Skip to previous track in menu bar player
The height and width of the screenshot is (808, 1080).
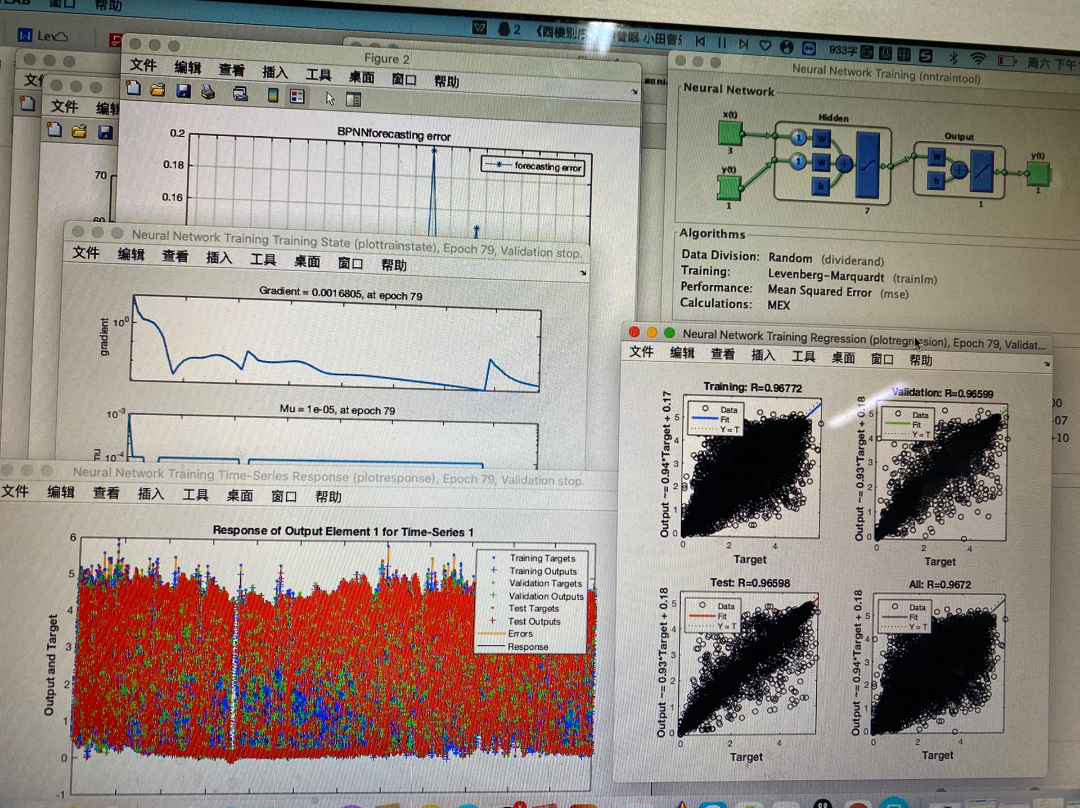[700, 41]
